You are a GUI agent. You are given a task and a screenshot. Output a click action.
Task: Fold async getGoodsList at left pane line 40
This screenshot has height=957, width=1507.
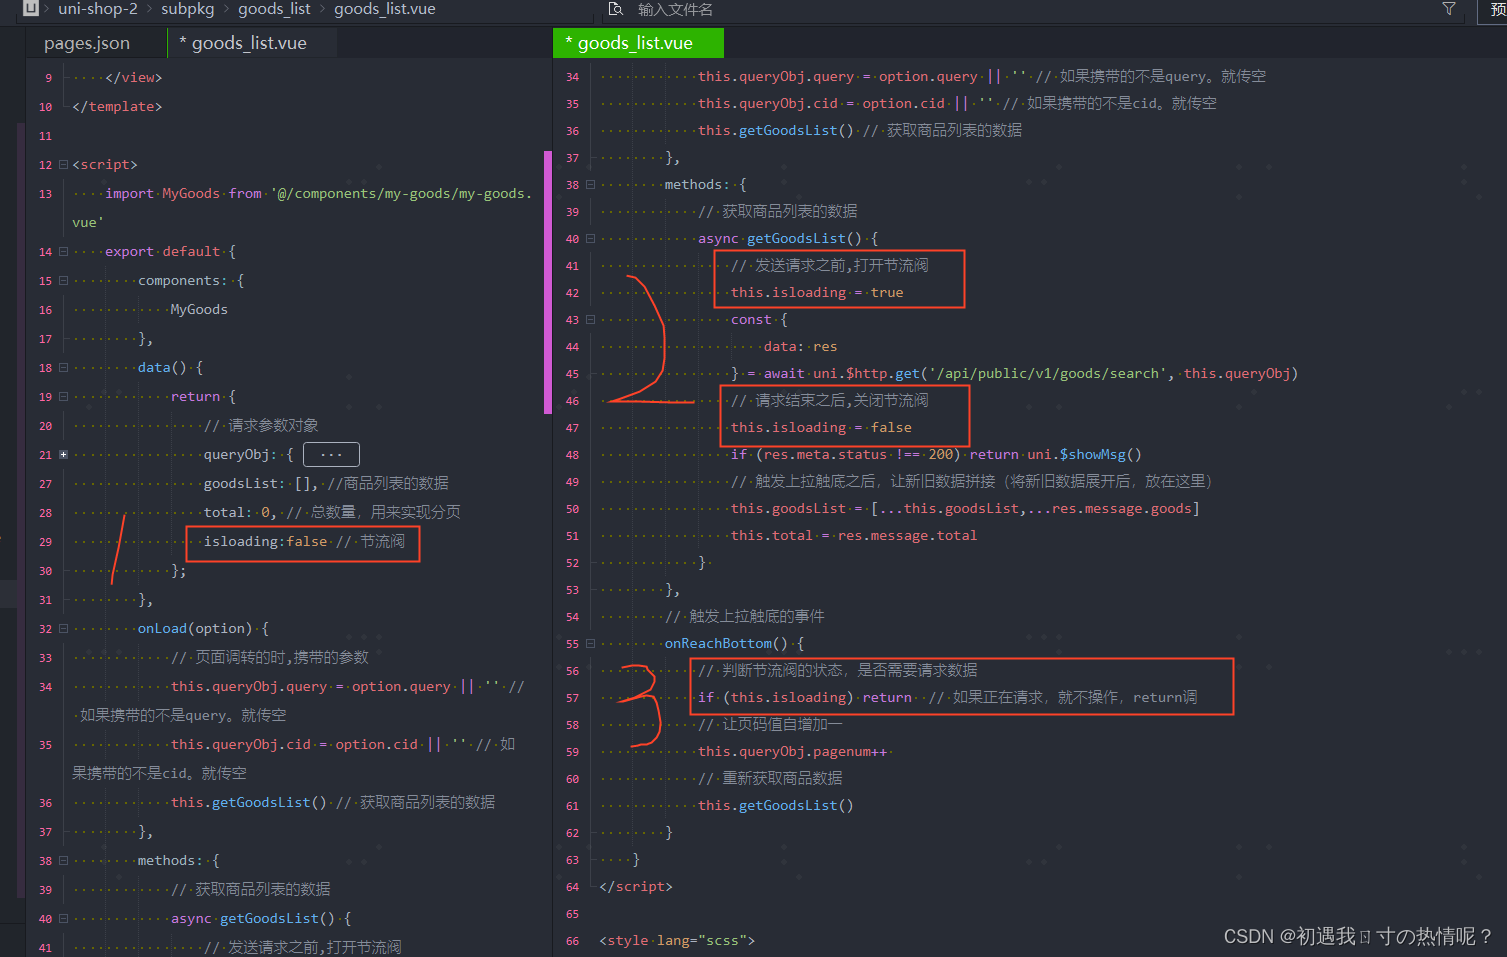[63, 918]
